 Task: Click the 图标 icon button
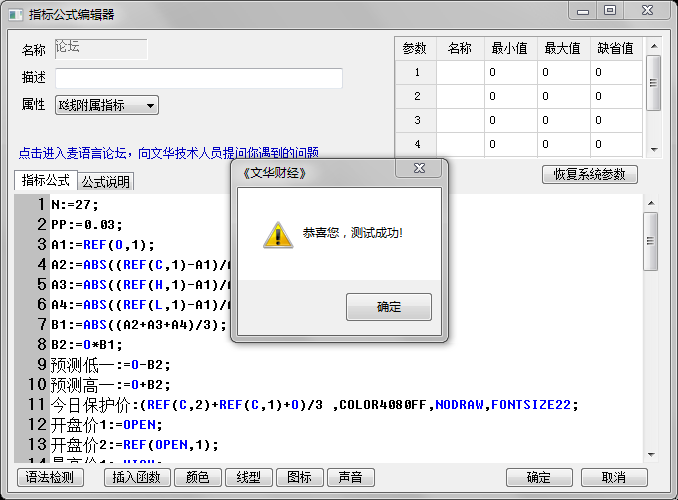300,478
